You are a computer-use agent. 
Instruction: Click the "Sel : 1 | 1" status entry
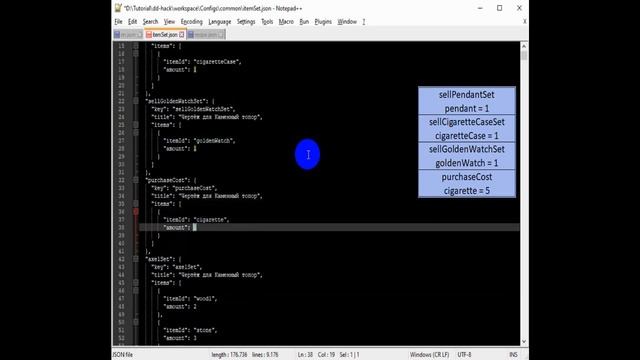click(349, 355)
